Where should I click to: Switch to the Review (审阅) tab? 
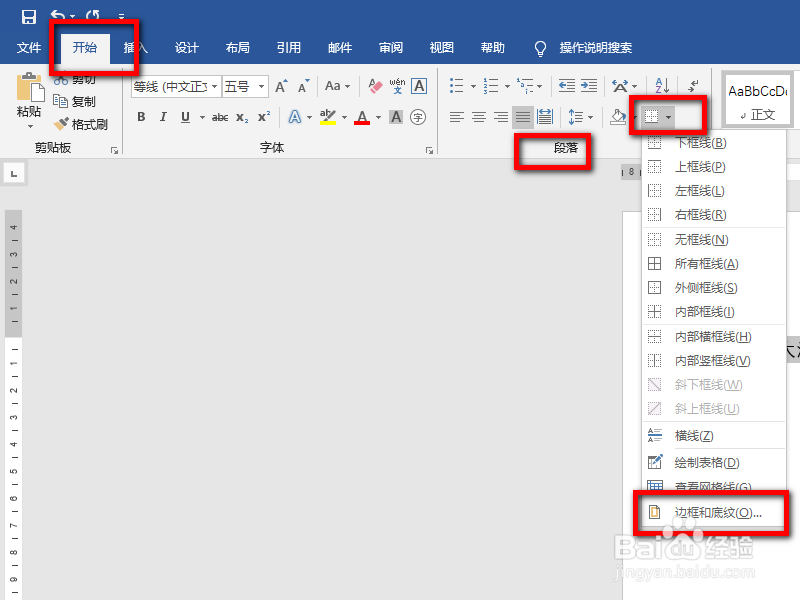391,48
